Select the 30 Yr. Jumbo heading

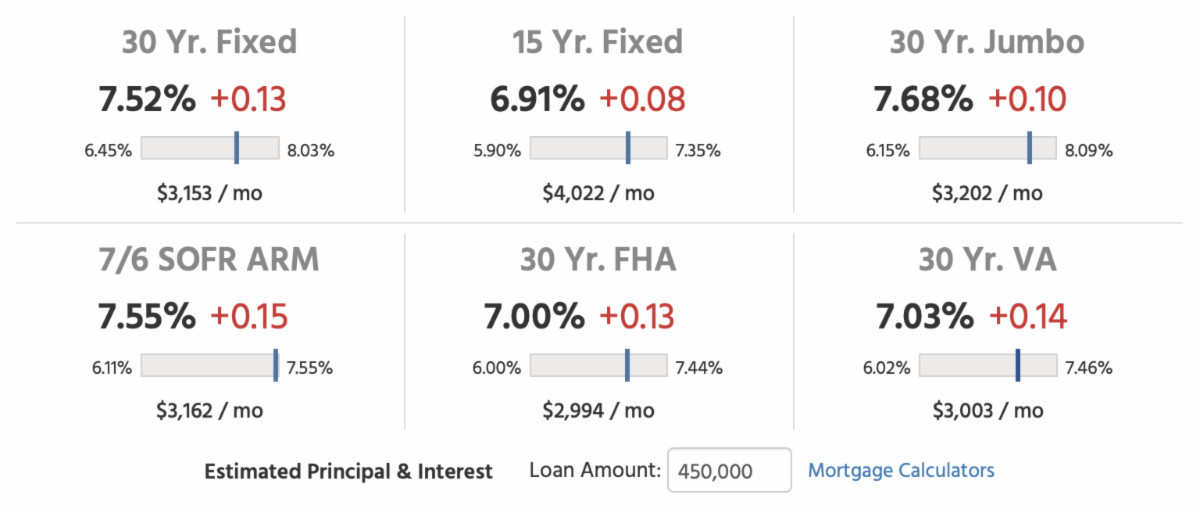click(x=986, y=42)
